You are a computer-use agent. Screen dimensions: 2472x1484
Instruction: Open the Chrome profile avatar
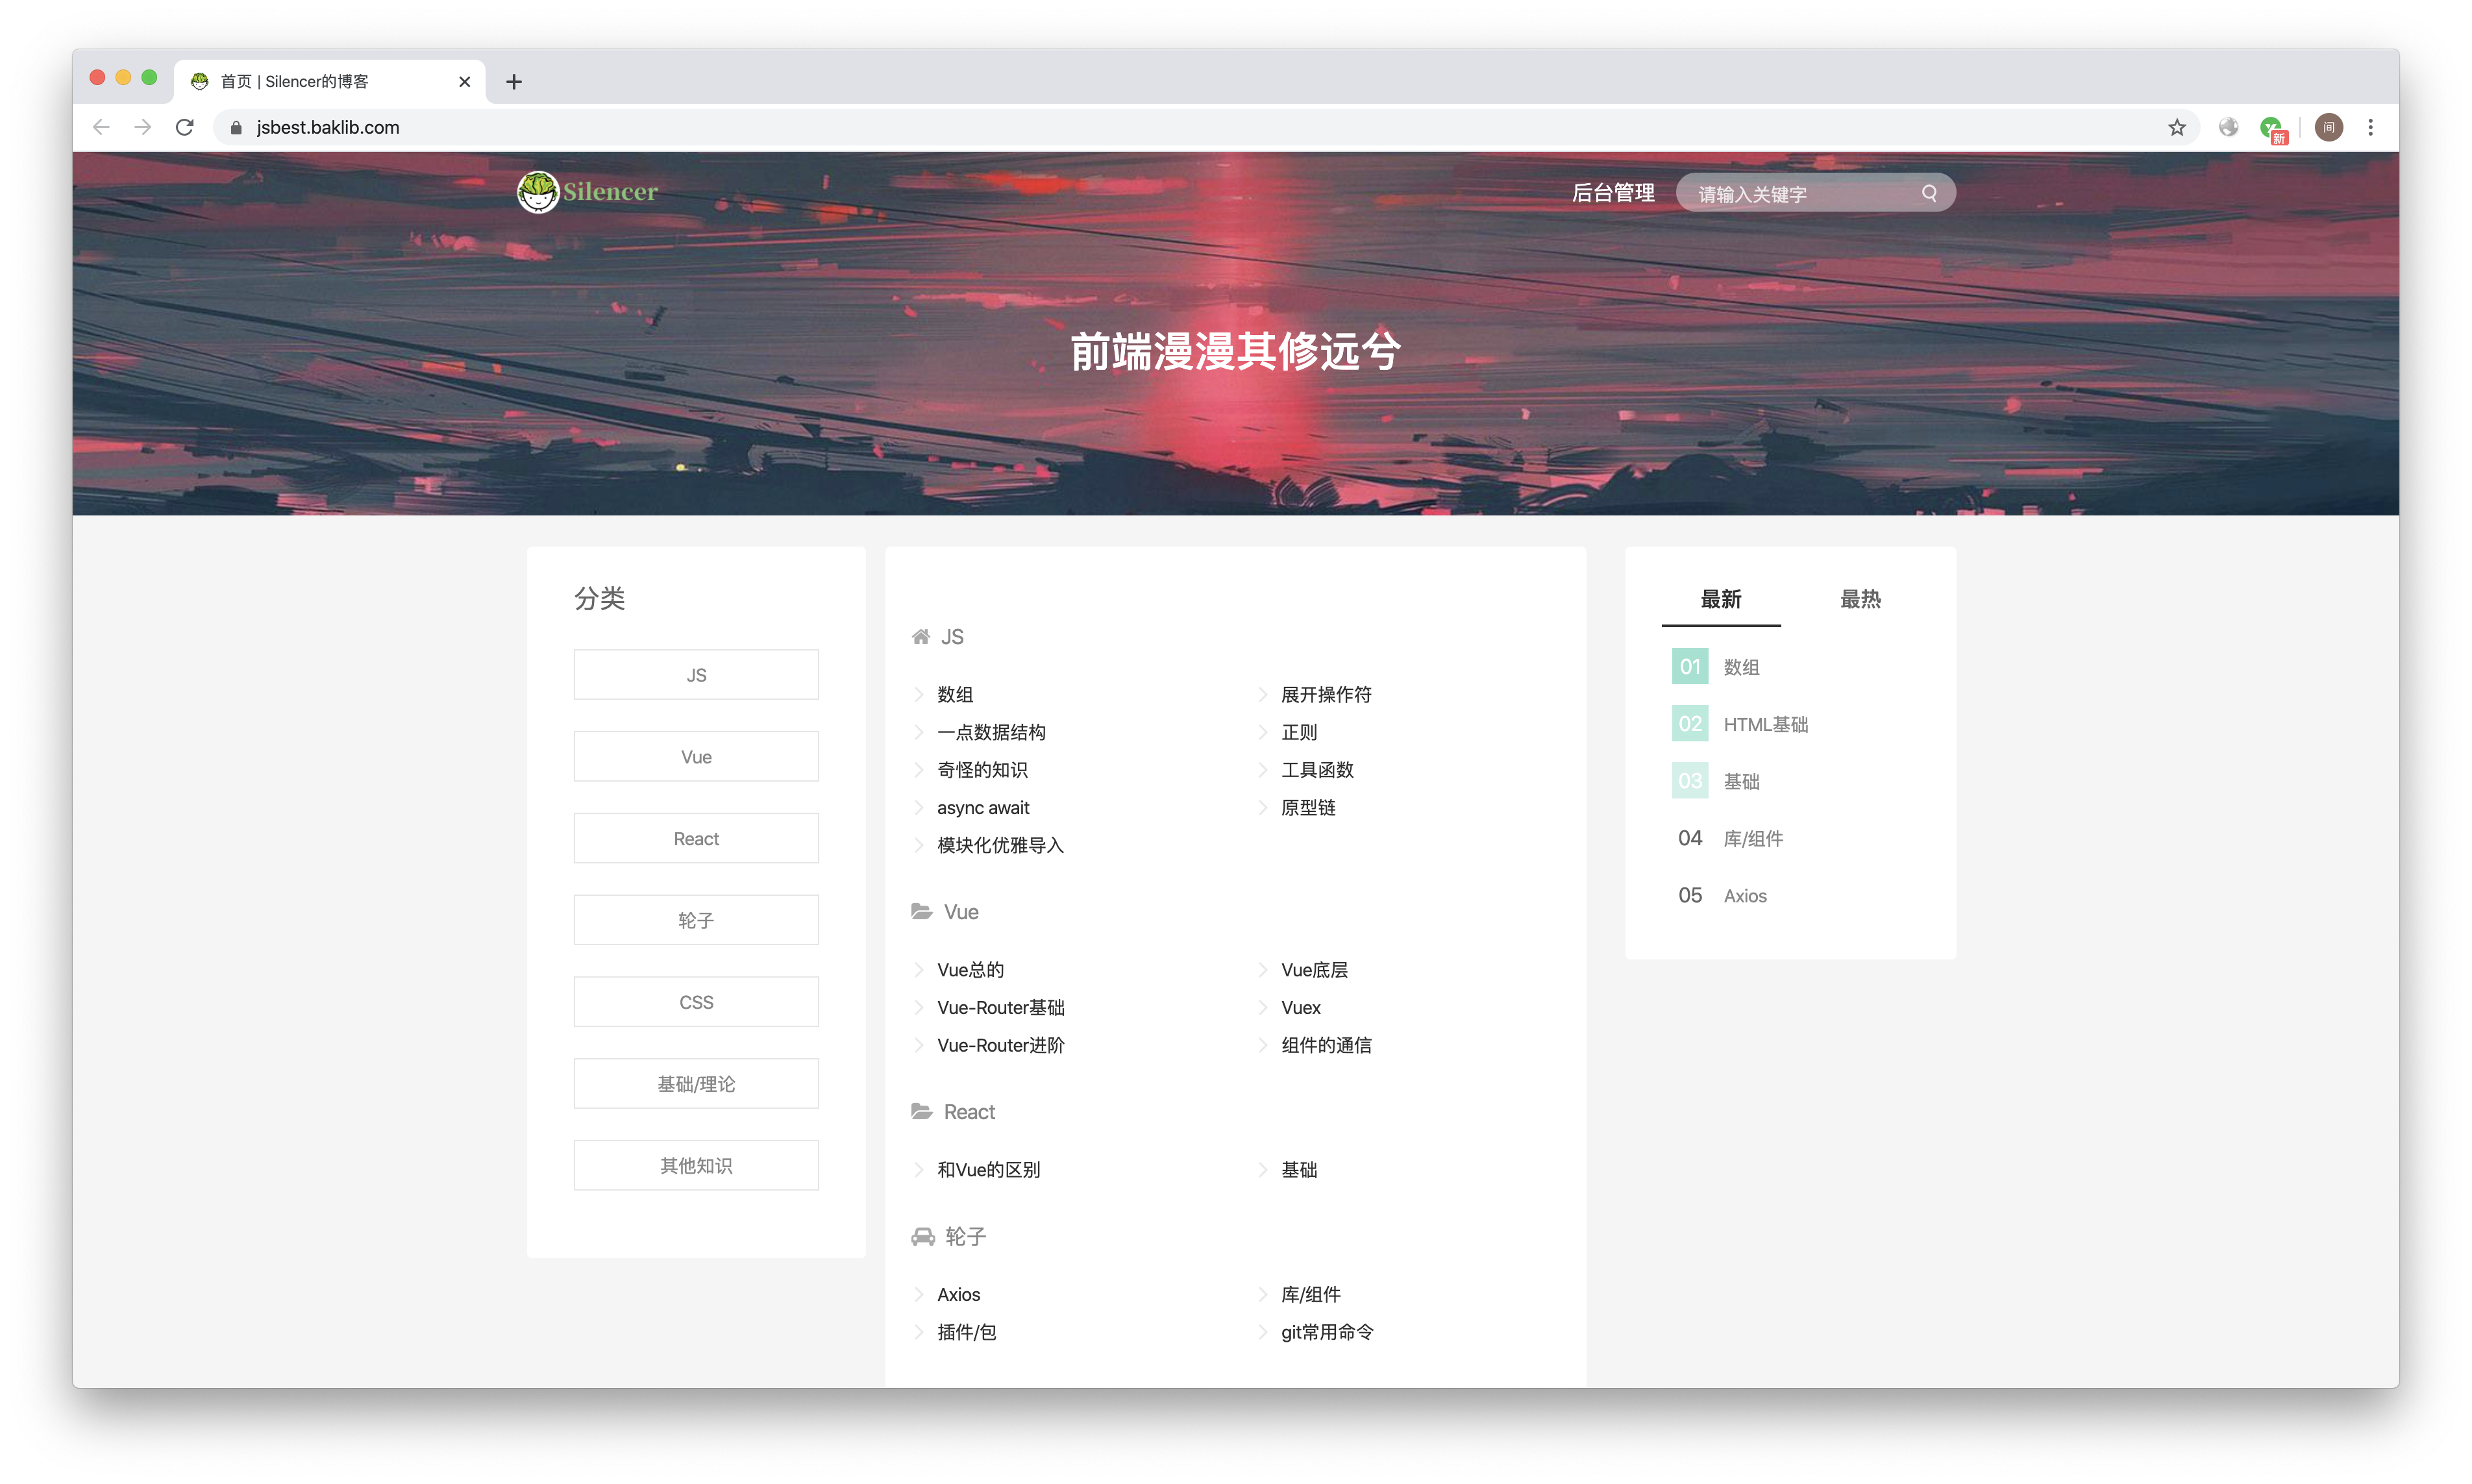coord(2329,127)
